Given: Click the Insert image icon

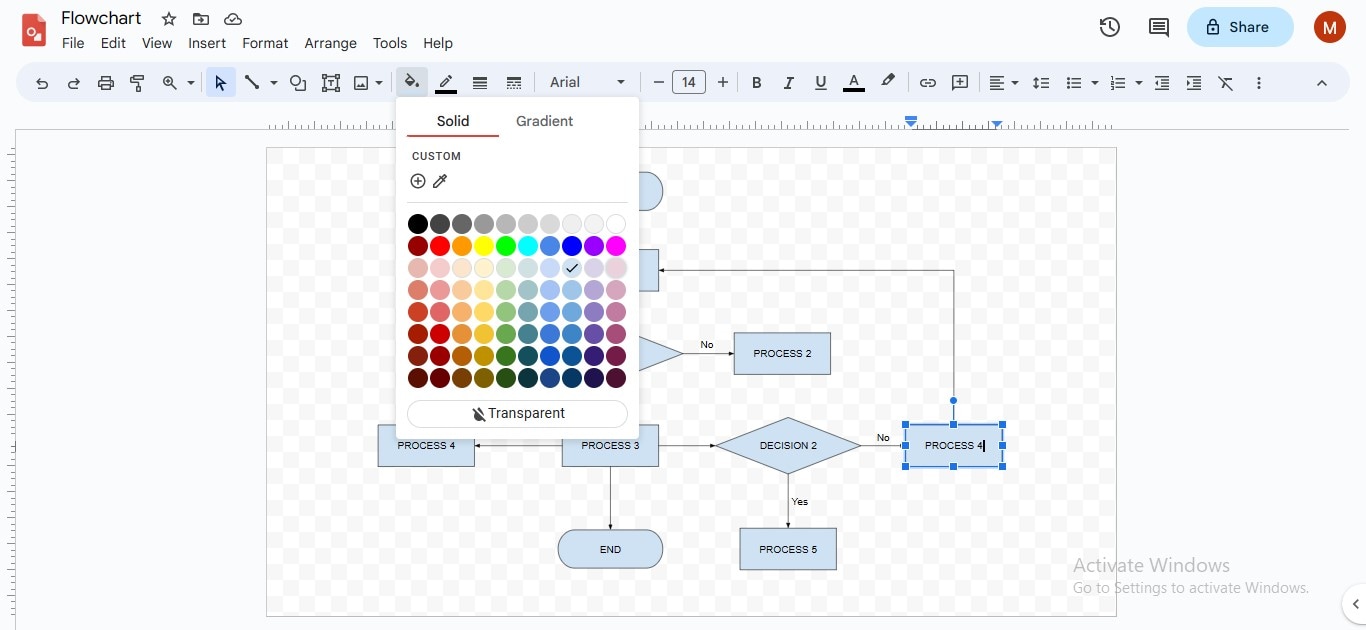Looking at the screenshot, I should [x=361, y=83].
